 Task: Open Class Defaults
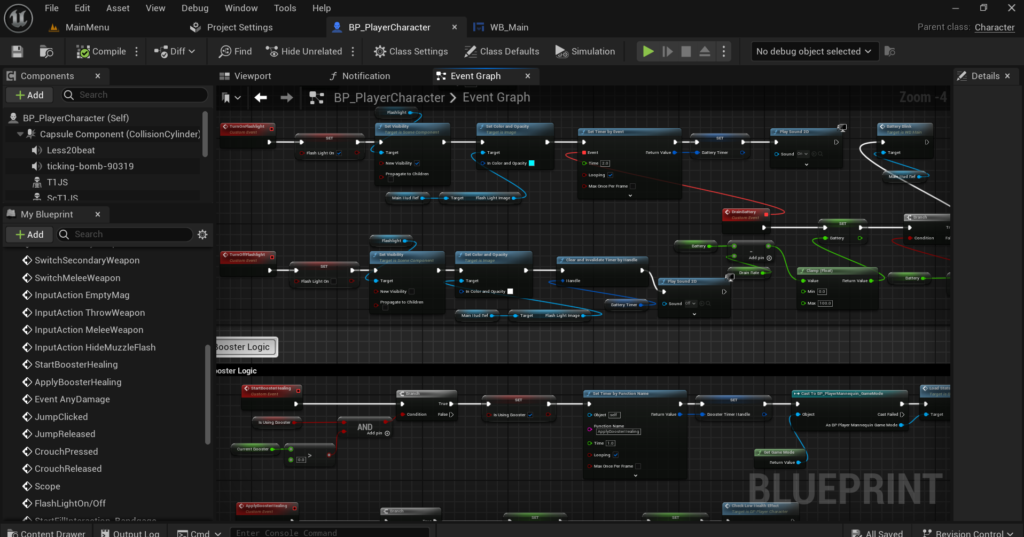pyautogui.click(x=502, y=52)
